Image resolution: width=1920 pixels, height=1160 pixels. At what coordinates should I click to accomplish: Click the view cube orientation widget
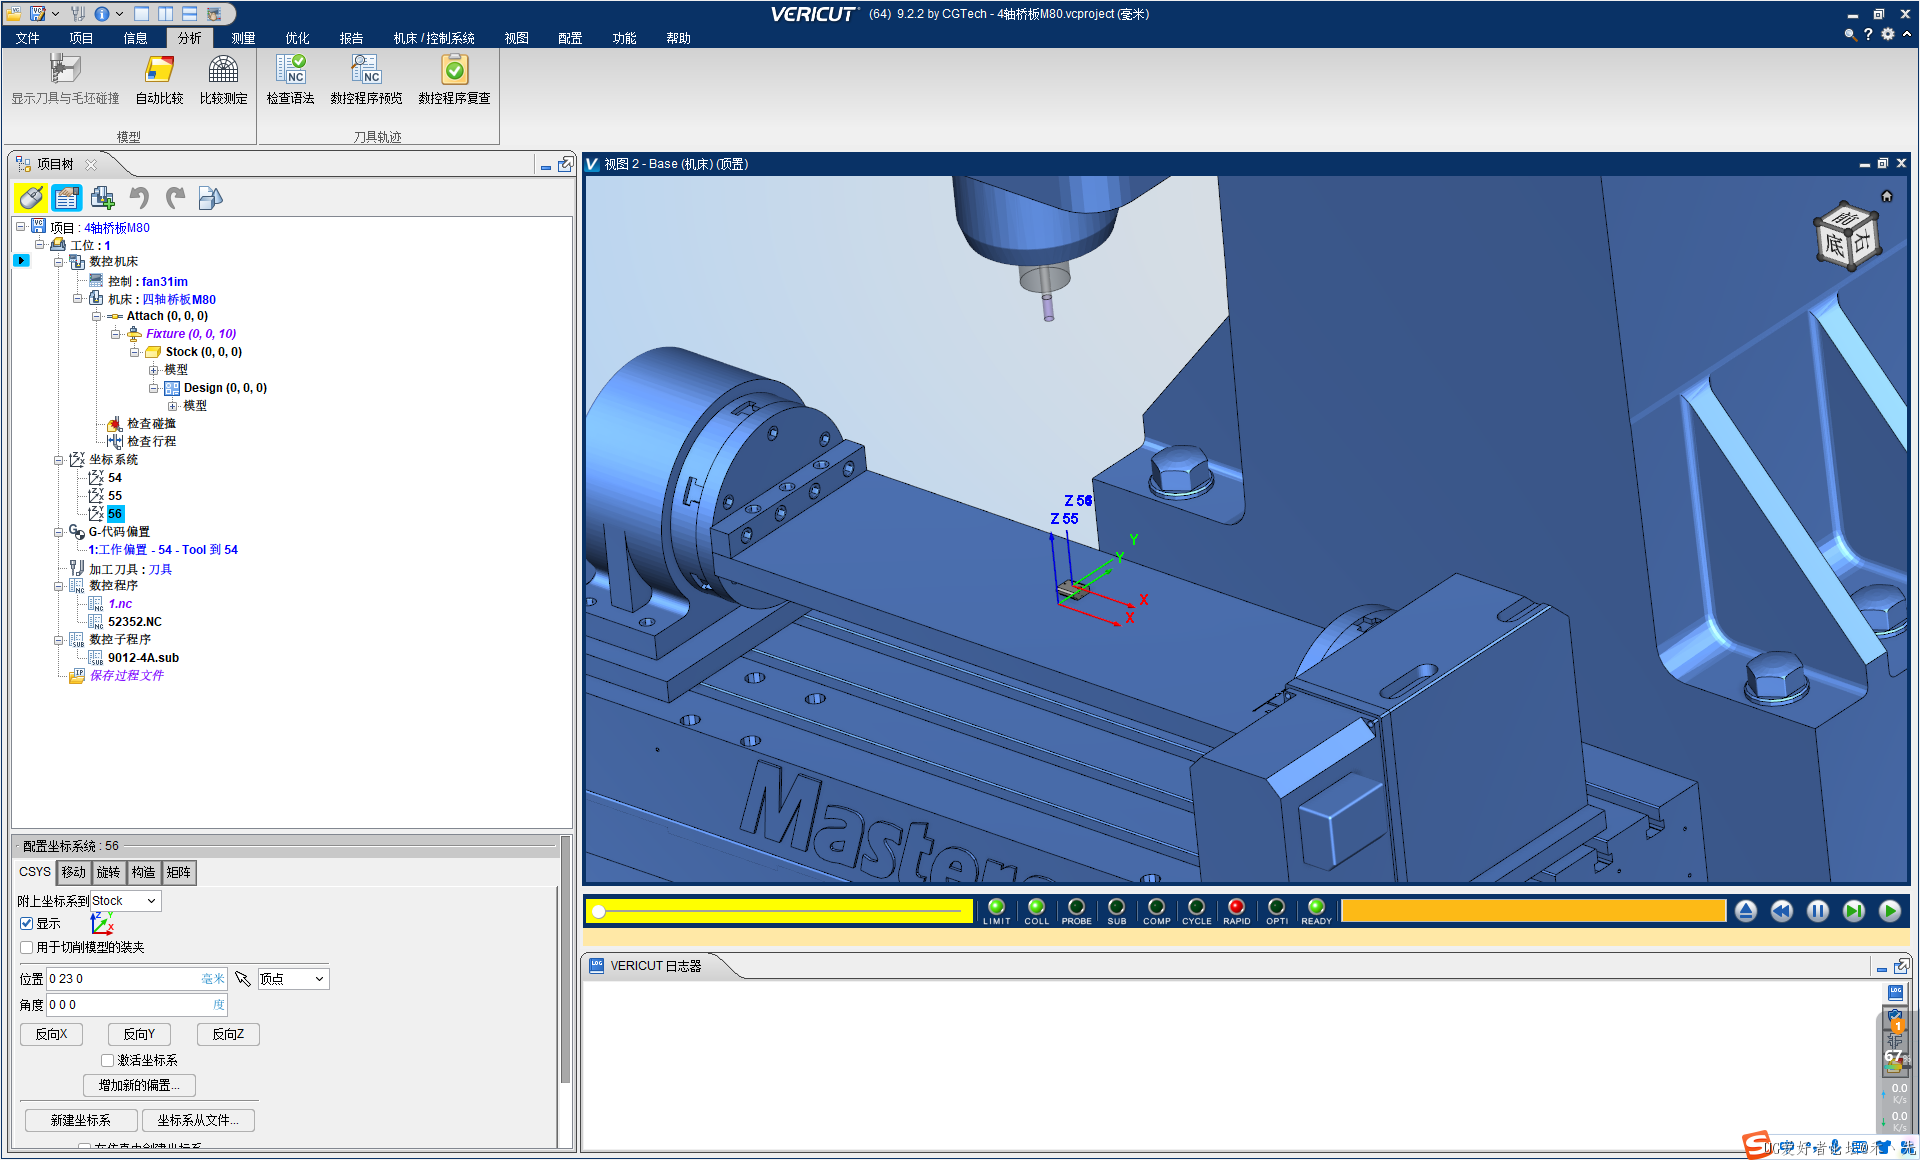coord(1847,237)
